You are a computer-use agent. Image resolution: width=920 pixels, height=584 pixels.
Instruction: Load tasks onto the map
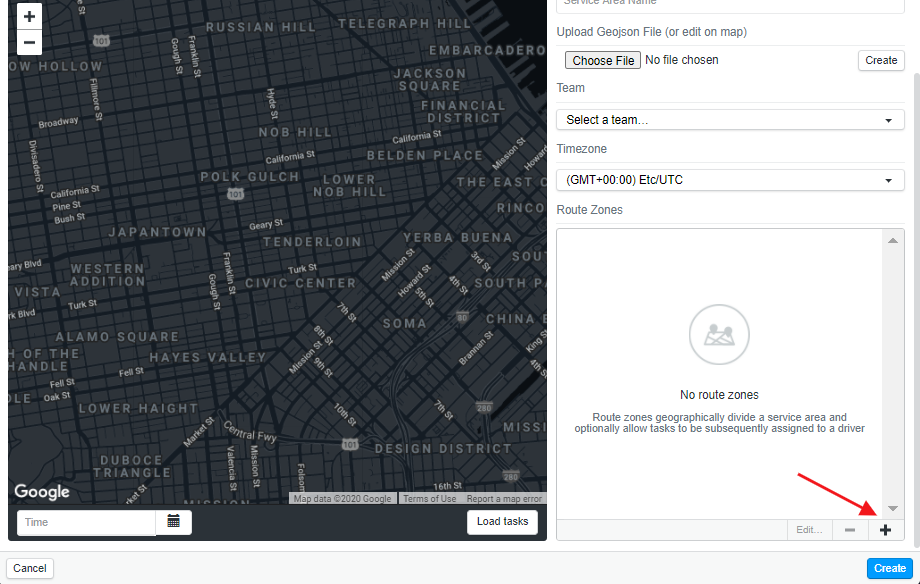[x=502, y=522]
